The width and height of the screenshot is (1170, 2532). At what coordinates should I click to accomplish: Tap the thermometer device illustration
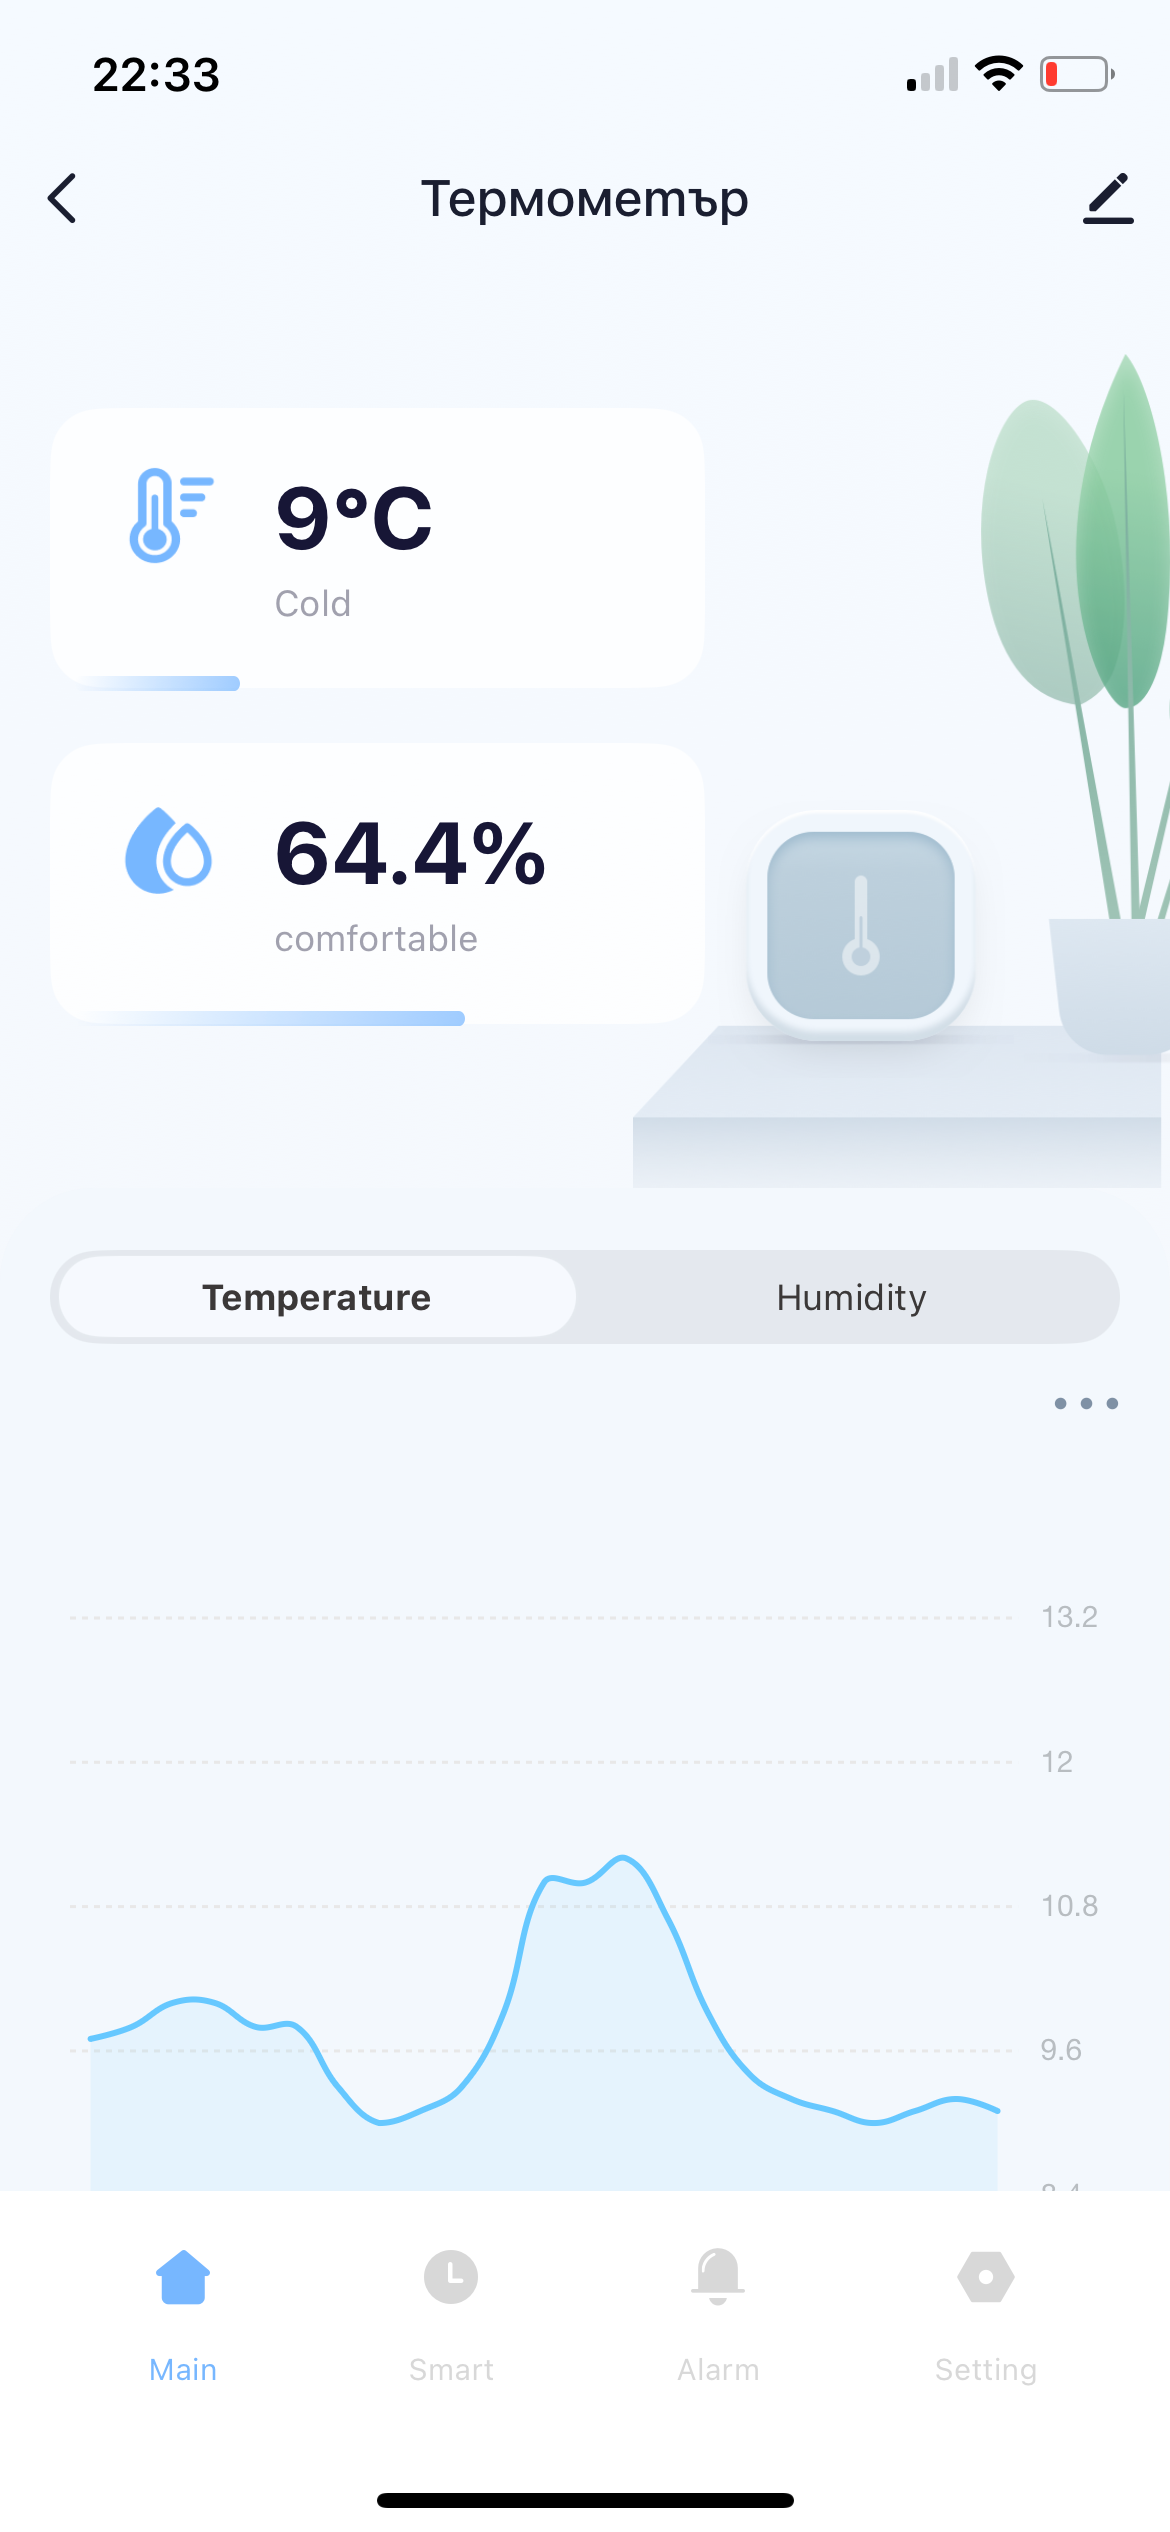point(860,925)
